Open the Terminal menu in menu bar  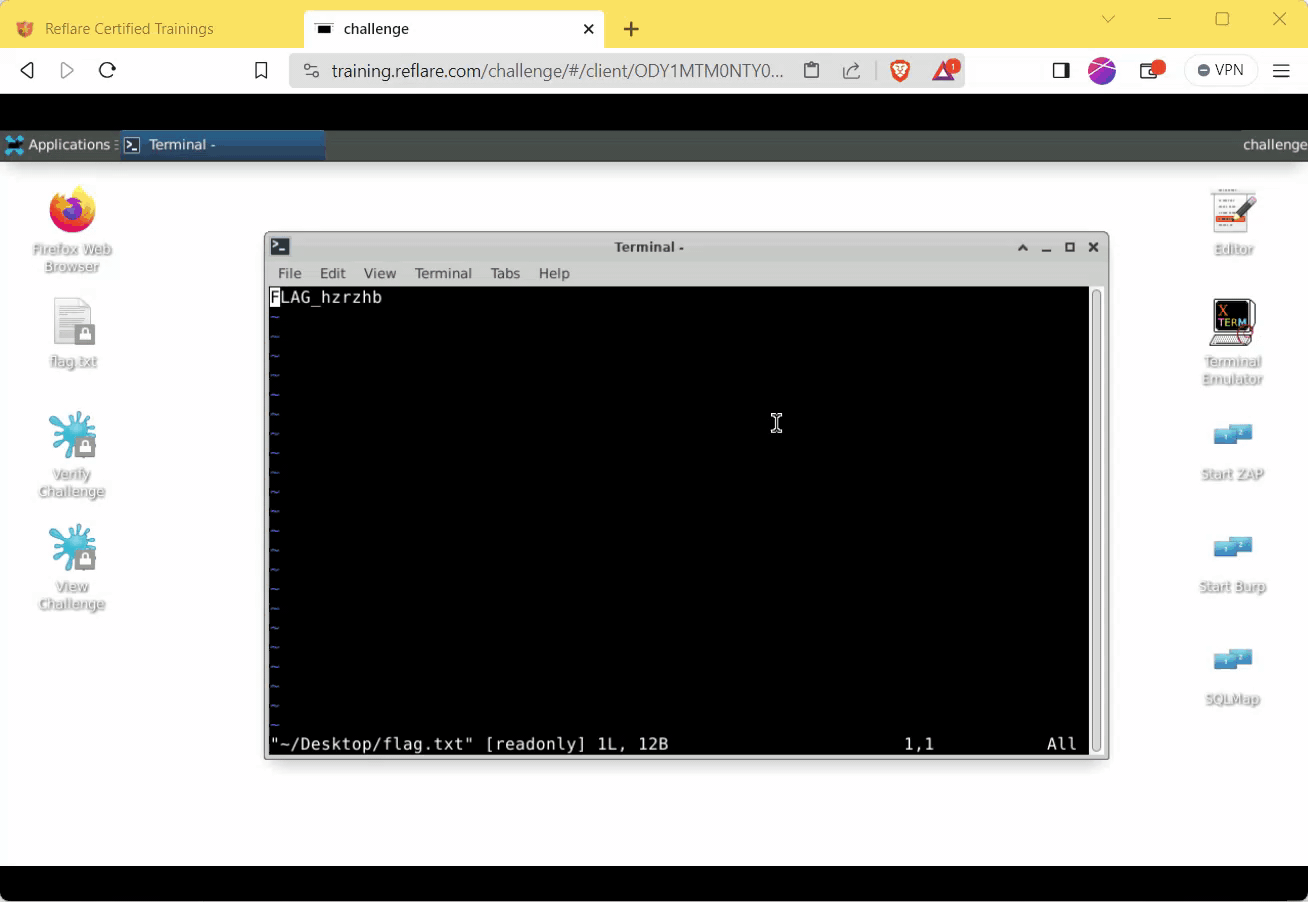point(443,273)
